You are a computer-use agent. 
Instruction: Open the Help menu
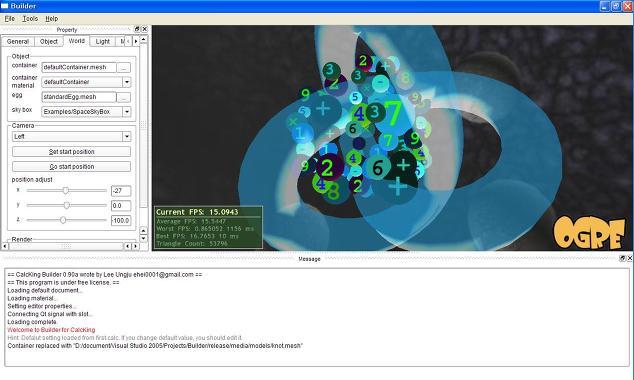coord(51,19)
